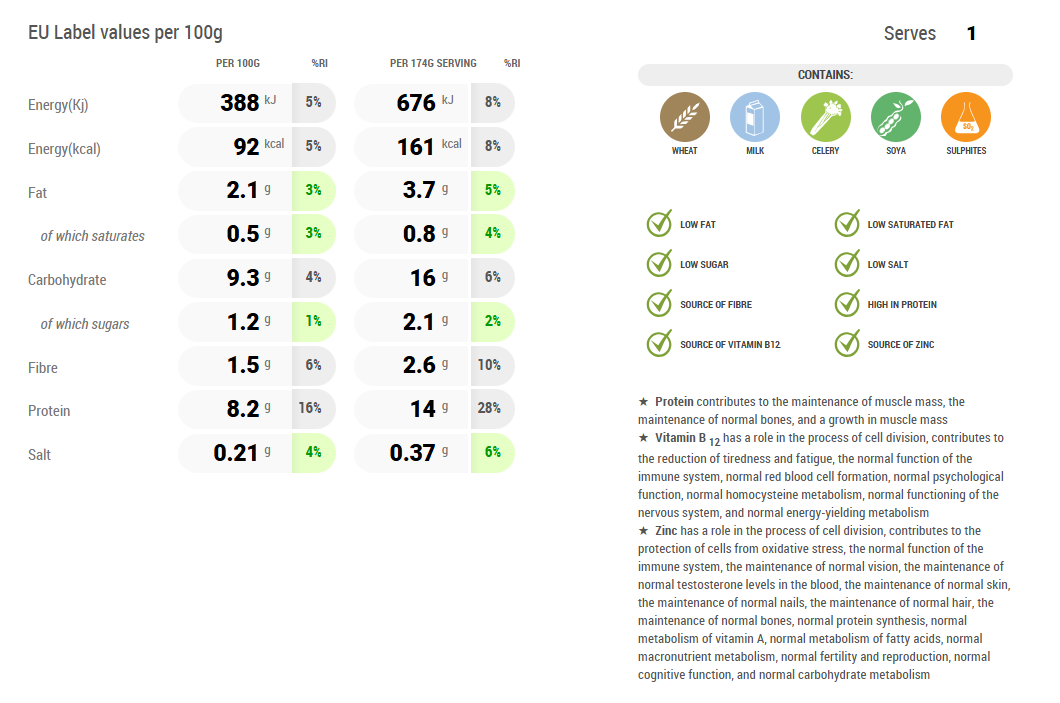Click the Source of Vitamin B12 checkmark
Viewport: 1060px width, 703px height.
[659, 344]
